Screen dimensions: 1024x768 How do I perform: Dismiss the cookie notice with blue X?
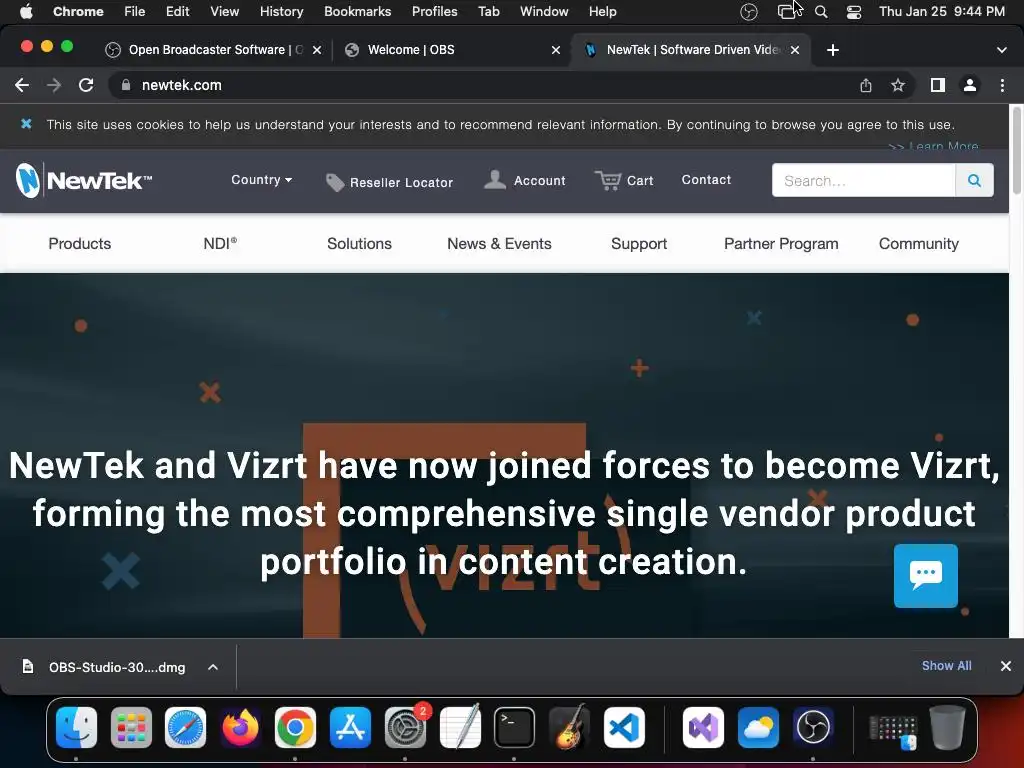[x=26, y=123]
